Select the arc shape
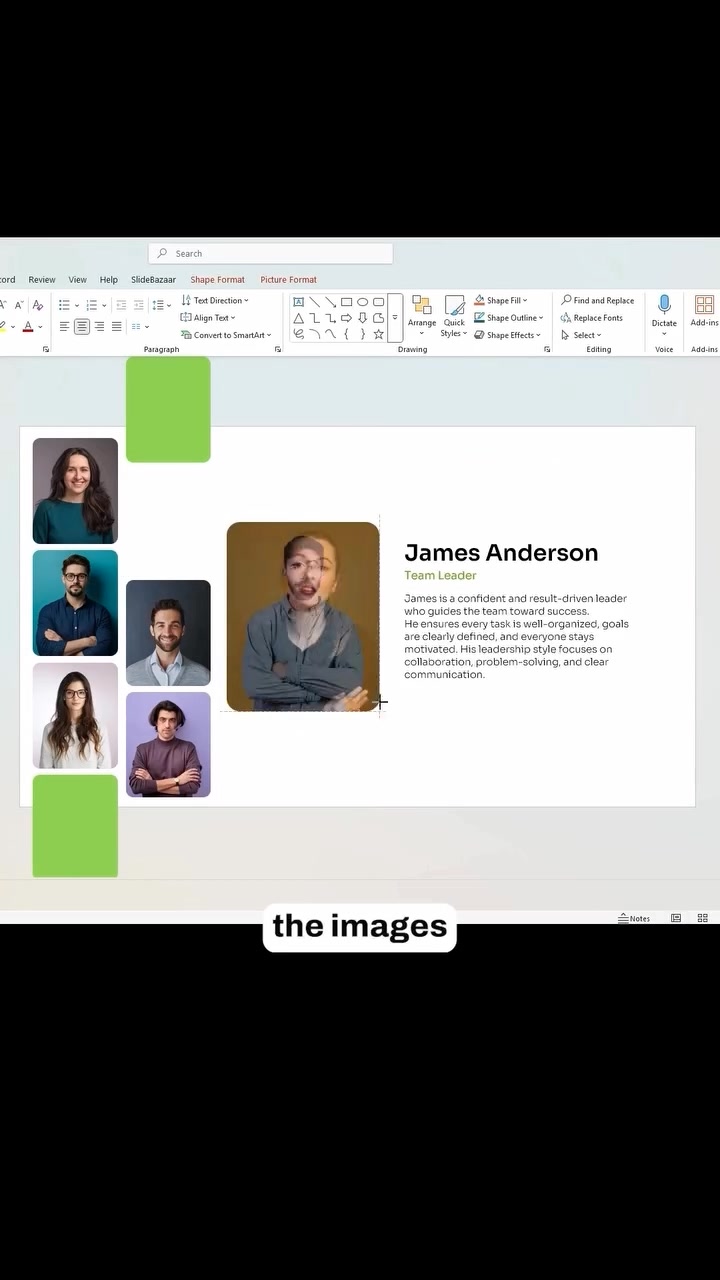 [314, 334]
